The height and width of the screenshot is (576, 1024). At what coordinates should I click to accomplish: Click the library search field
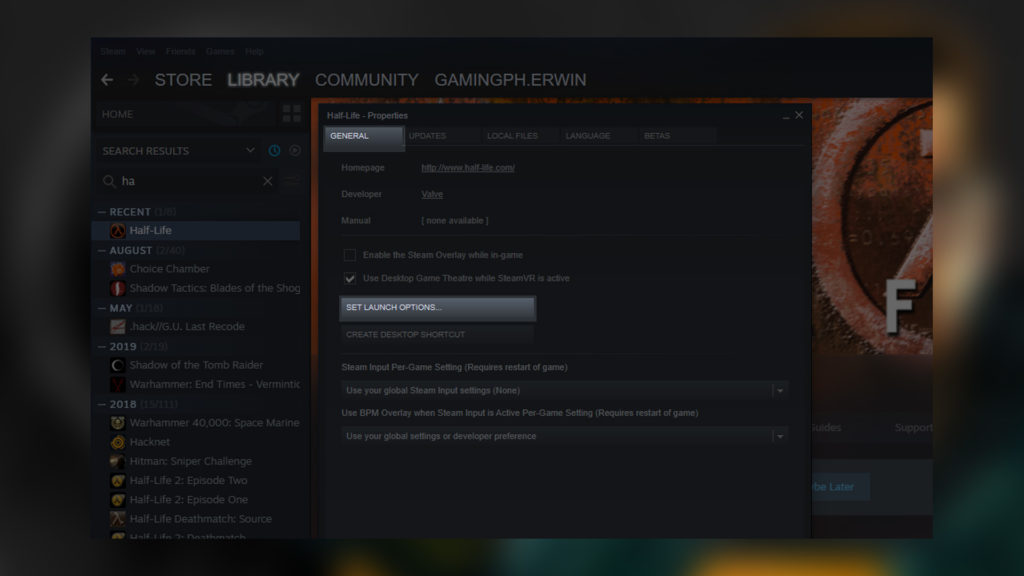coord(187,181)
